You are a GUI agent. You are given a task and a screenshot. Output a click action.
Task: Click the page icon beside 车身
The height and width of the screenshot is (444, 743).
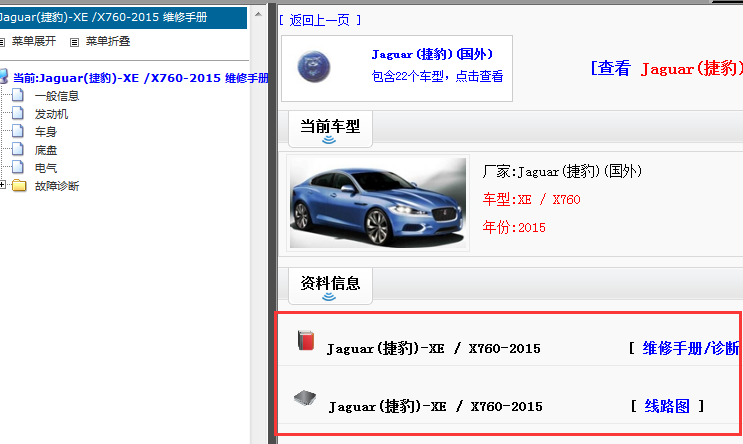pyautogui.click(x=18, y=131)
